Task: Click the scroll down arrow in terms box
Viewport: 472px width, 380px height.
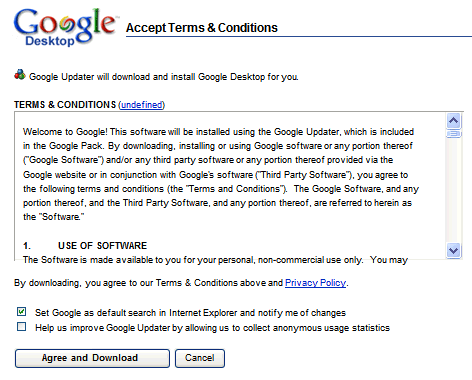Action: (x=453, y=250)
